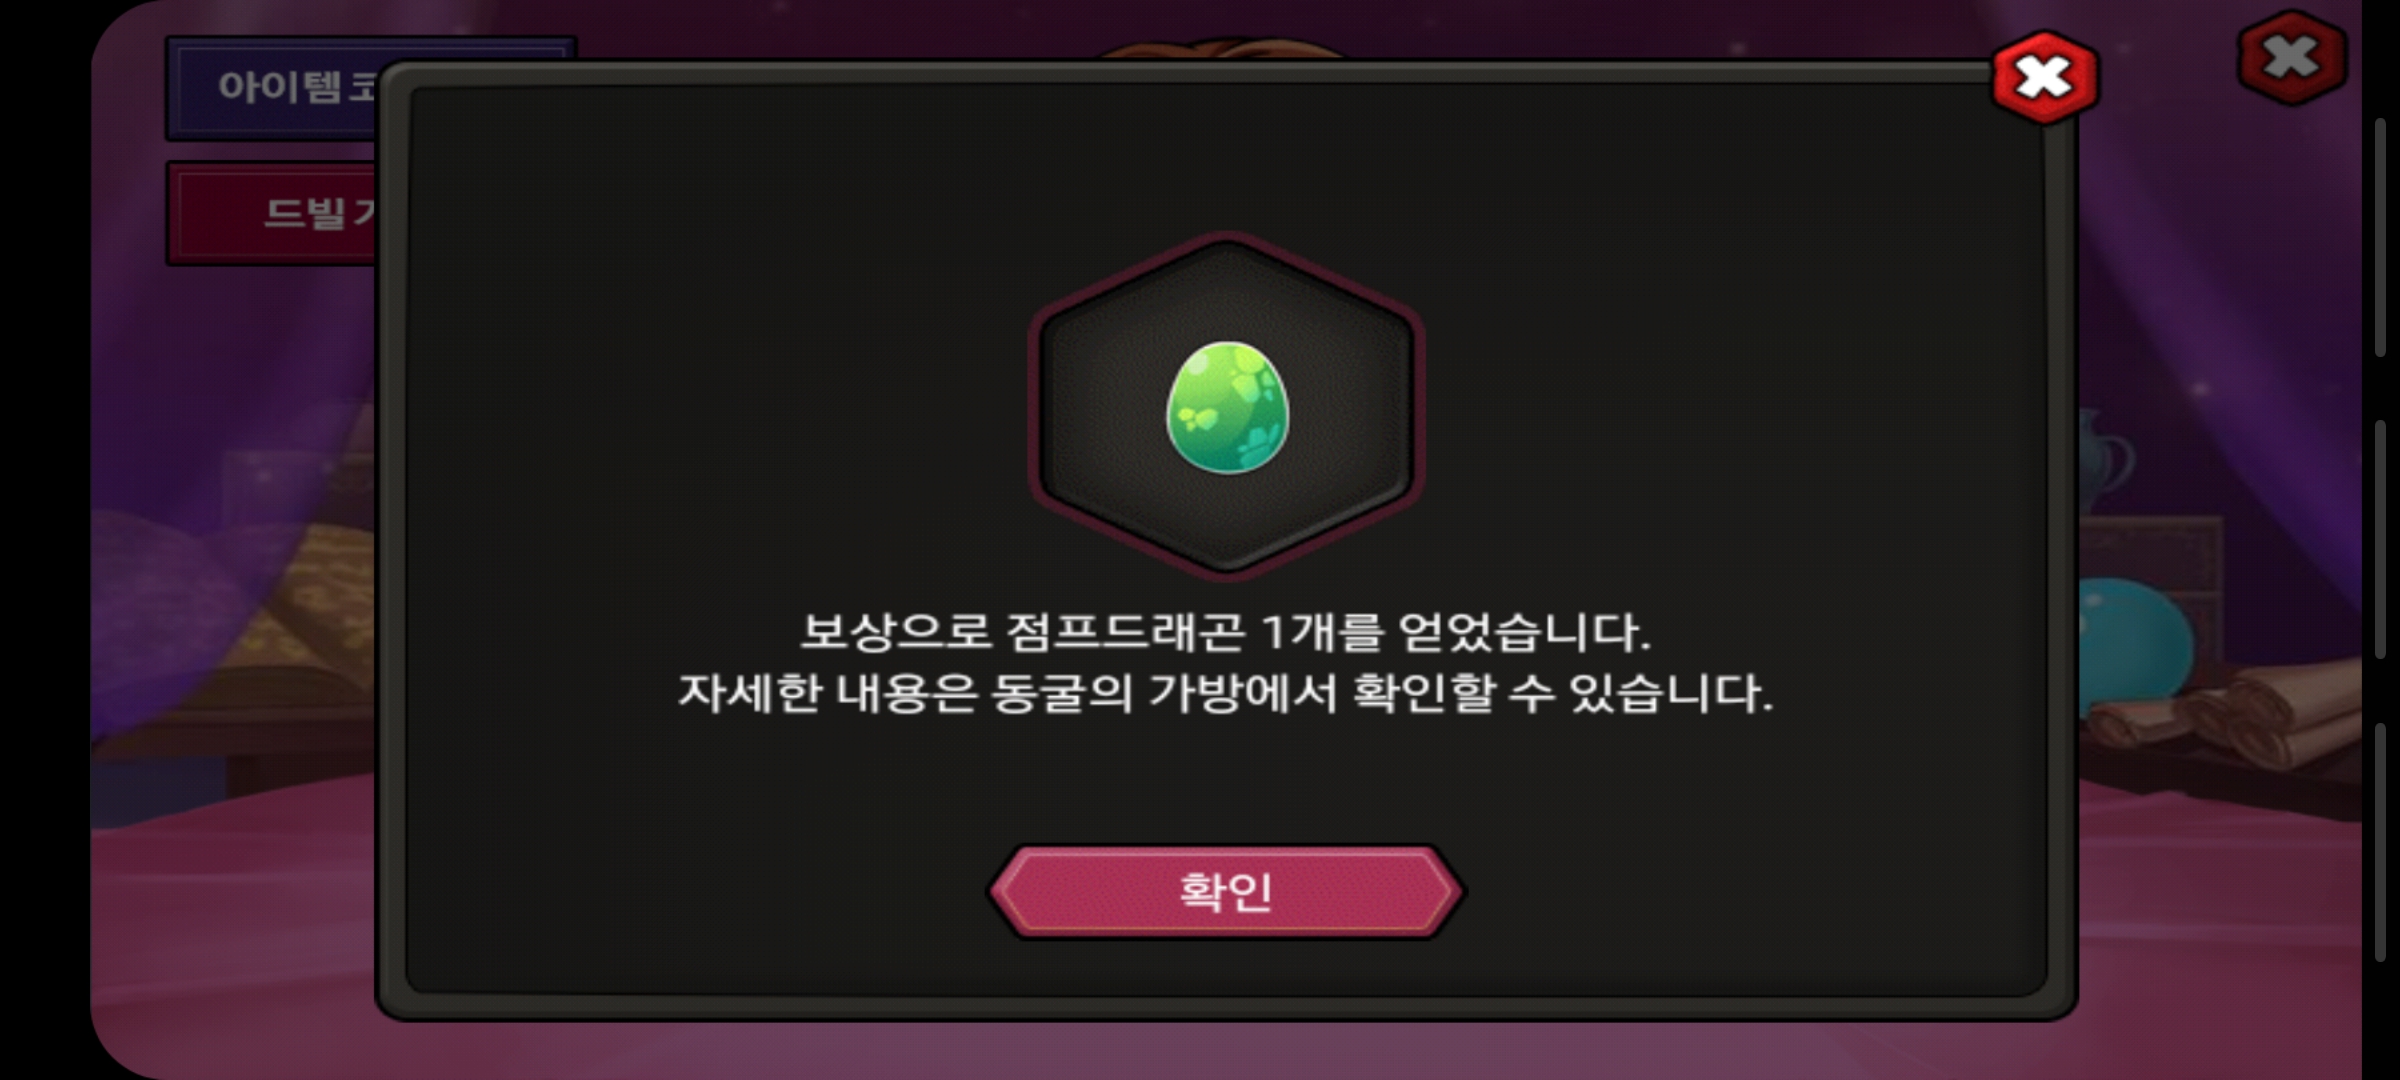Image resolution: width=2400 pixels, height=1080 pixels.
Task: Click the phrase 가방에서 in second line
Action: 1243,692
